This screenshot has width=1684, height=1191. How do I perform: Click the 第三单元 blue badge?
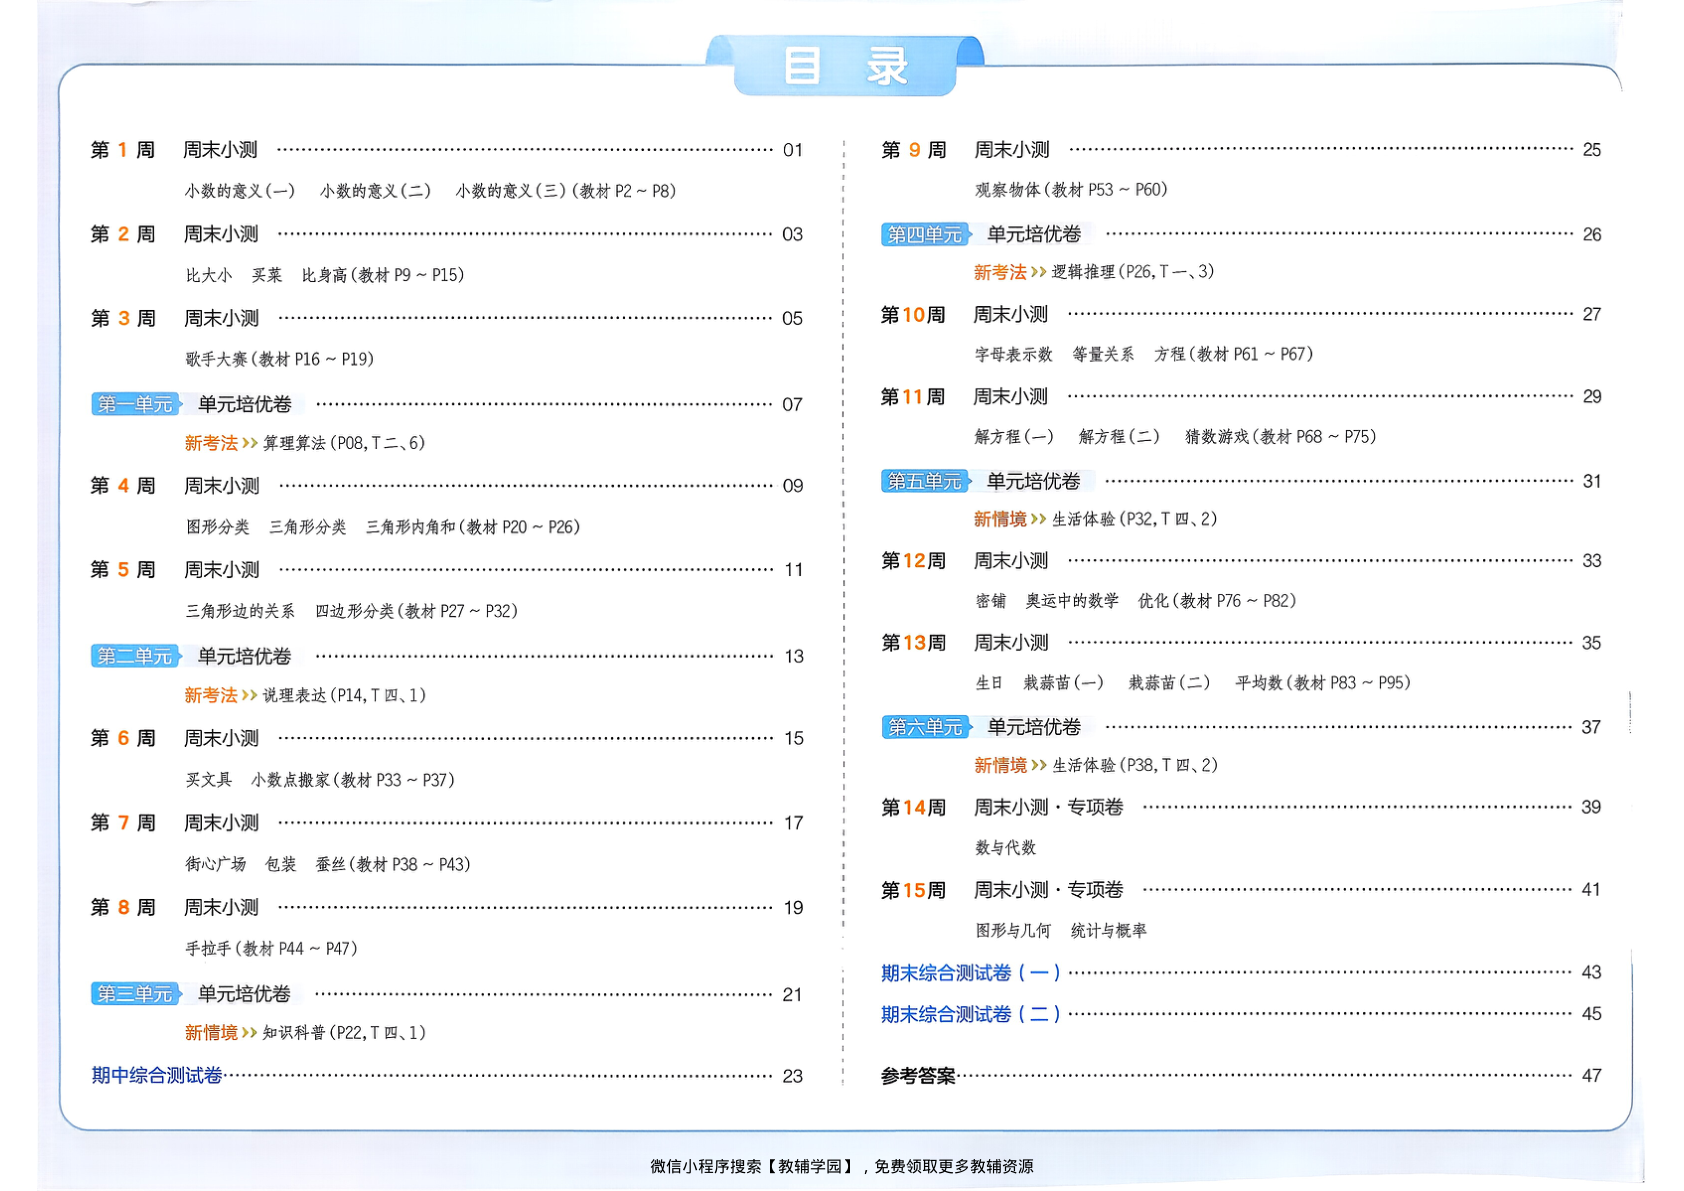[x=135, y=994]
